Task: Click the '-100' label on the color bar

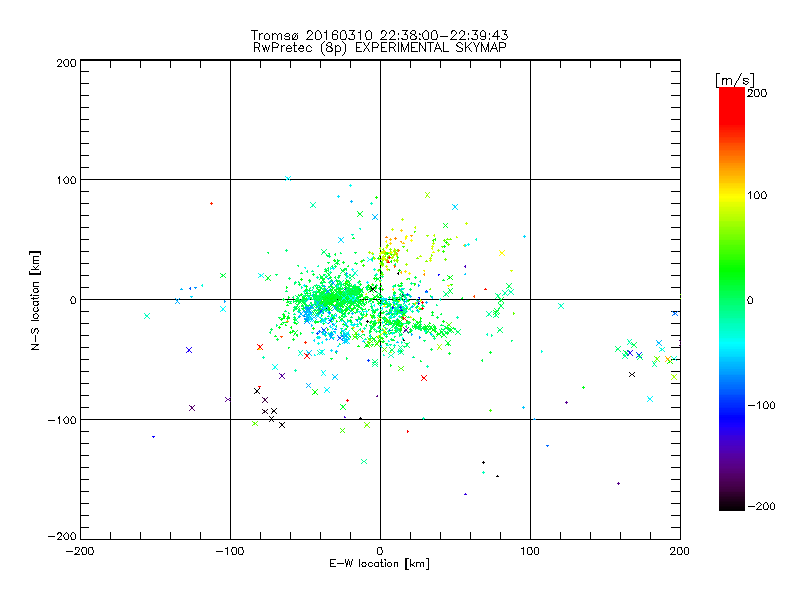Action: point(761,406)
